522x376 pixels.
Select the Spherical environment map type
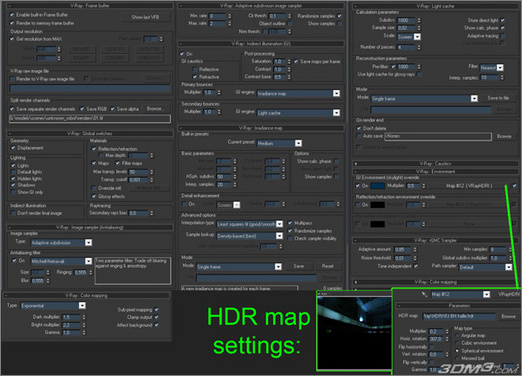[458, 351]
